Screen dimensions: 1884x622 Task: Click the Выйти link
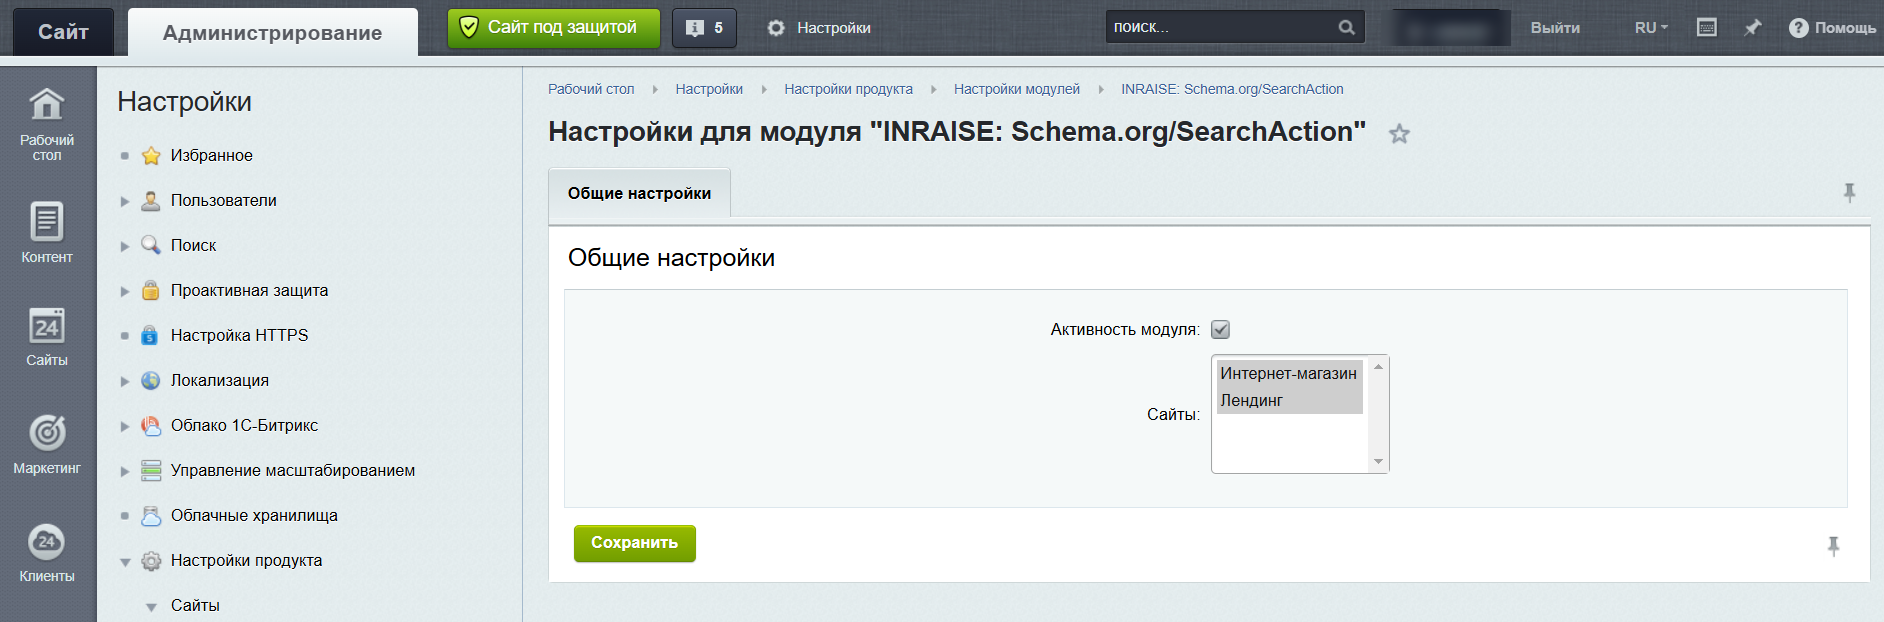point(1555,28)
